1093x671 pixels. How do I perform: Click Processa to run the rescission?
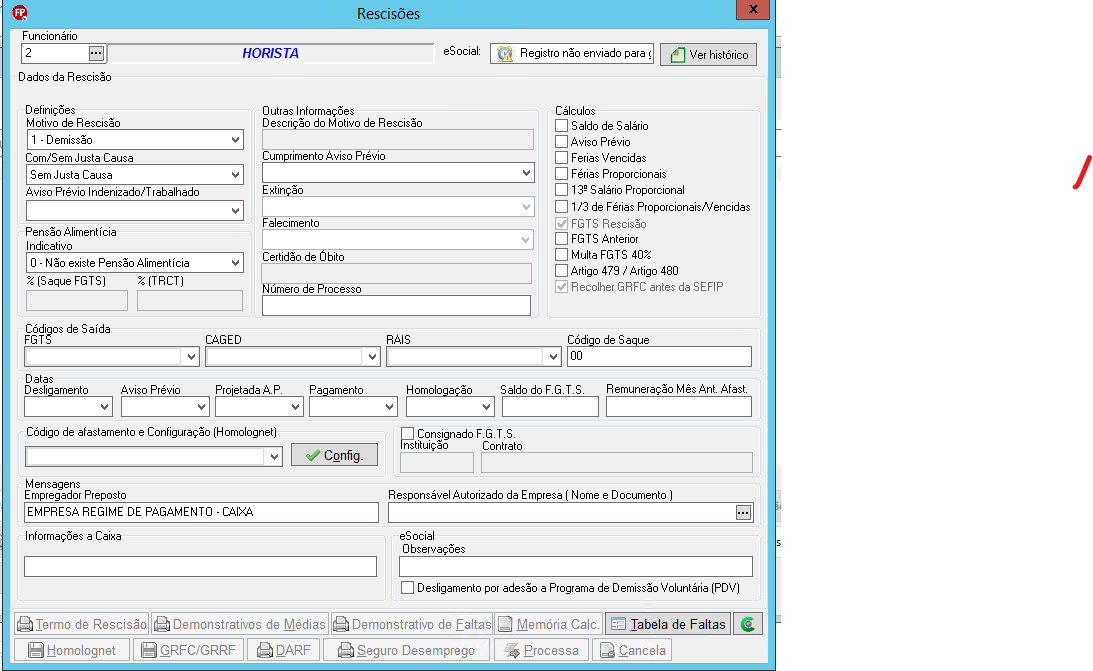tap(542, 650)
